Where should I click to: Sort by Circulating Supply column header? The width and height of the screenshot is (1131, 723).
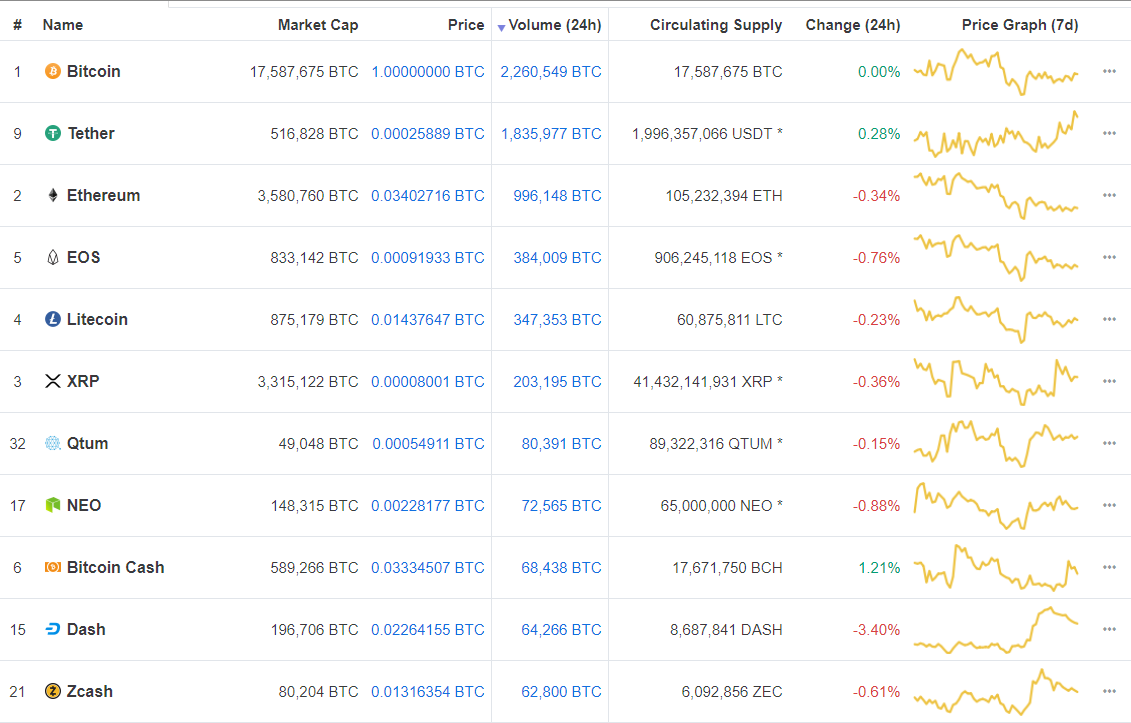pos(716,25)
